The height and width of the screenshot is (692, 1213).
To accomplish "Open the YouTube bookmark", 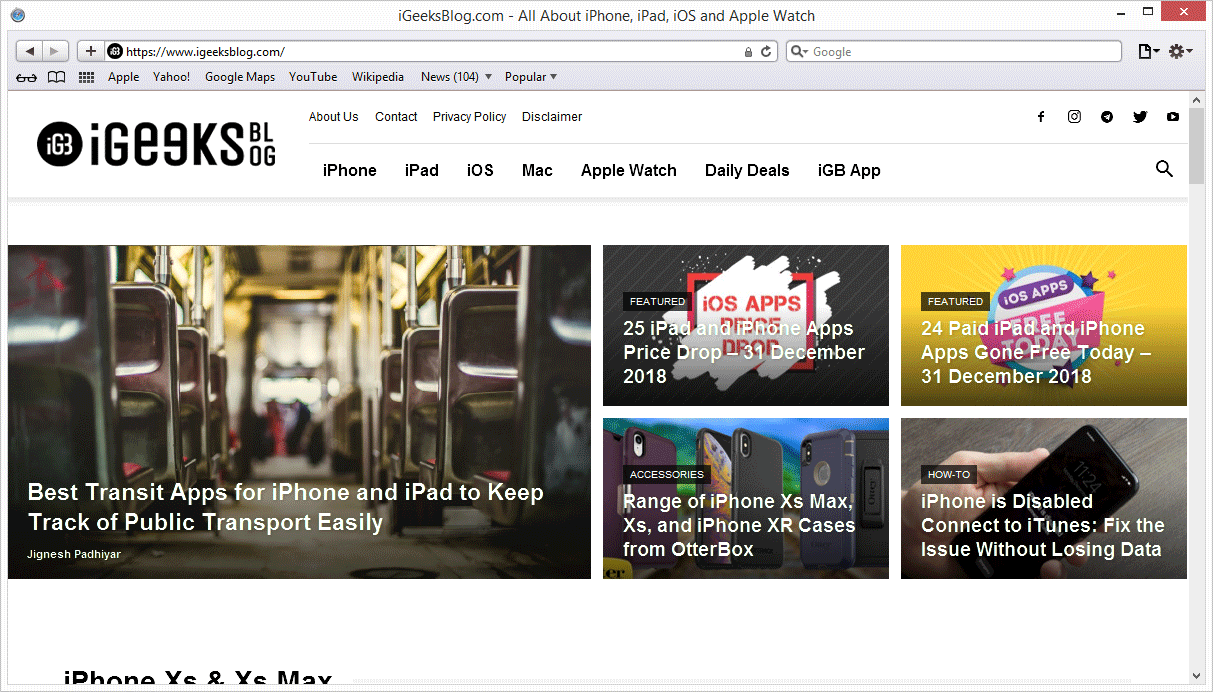I will click(313, 77).
